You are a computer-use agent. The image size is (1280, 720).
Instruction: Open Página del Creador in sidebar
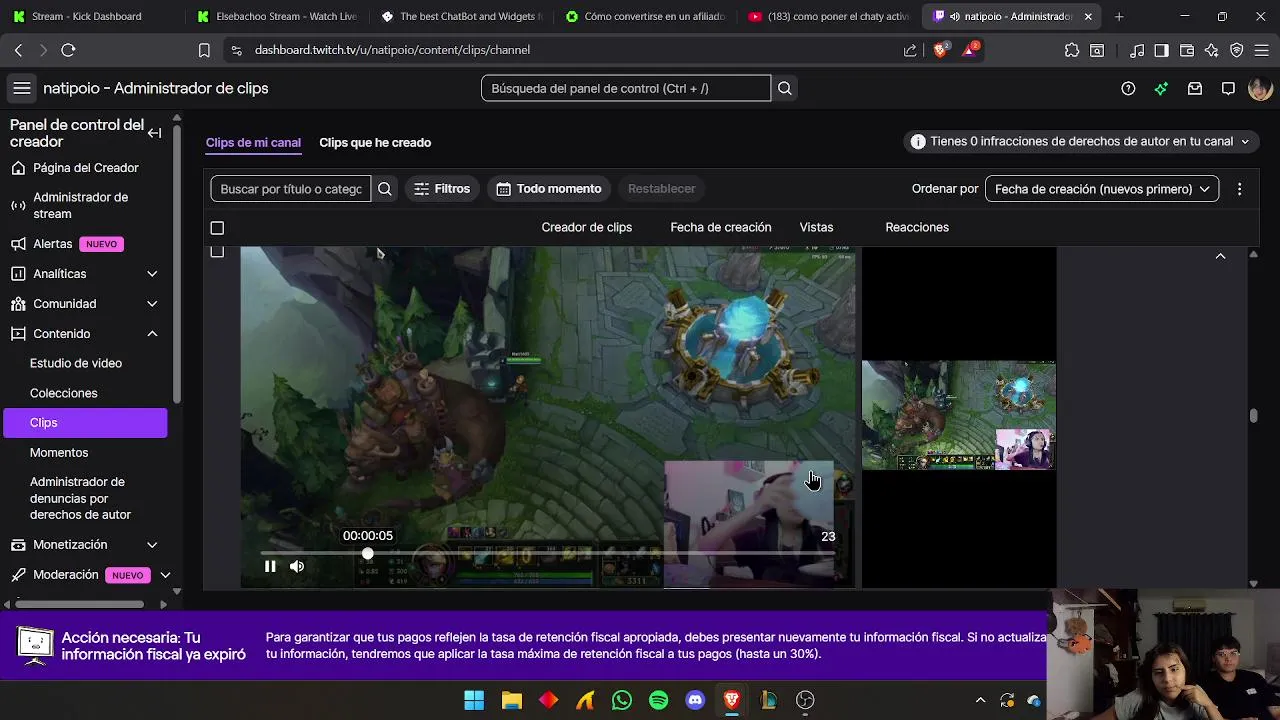click(x=86, y=168)
